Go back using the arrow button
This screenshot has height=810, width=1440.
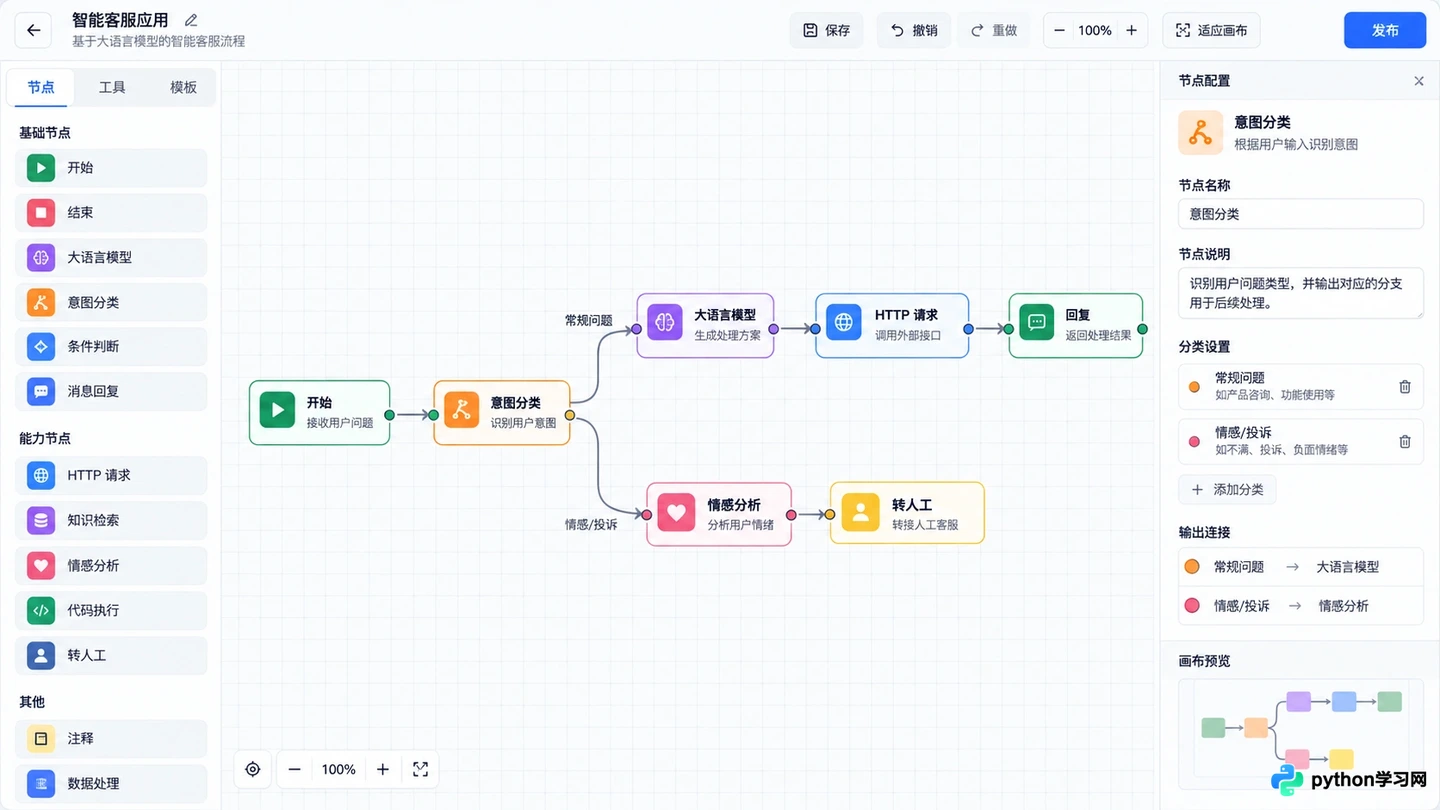click(x=34, y=30)
